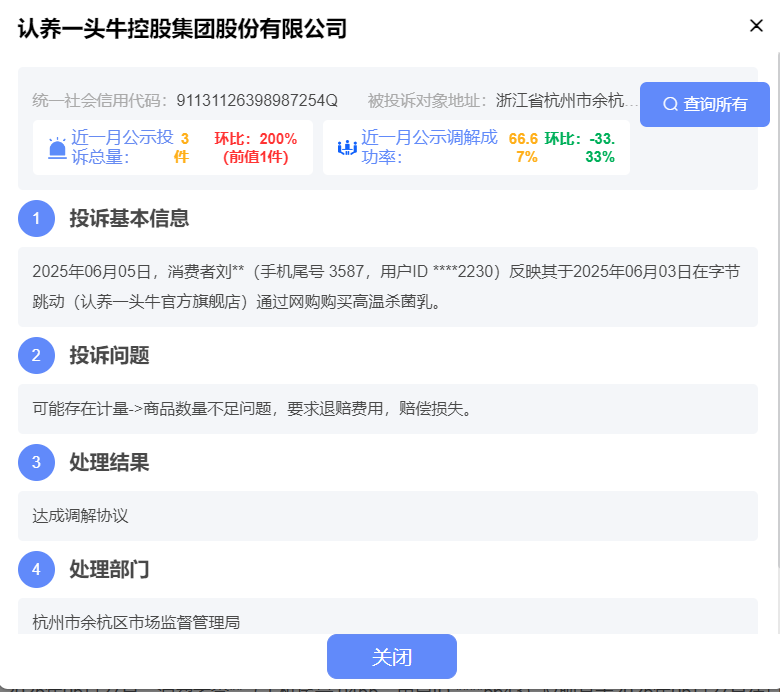This screenshot has height=692, width=780.
Task: Click the truncated address 浙江省杭州市余杭...
Action: [566, 100]
